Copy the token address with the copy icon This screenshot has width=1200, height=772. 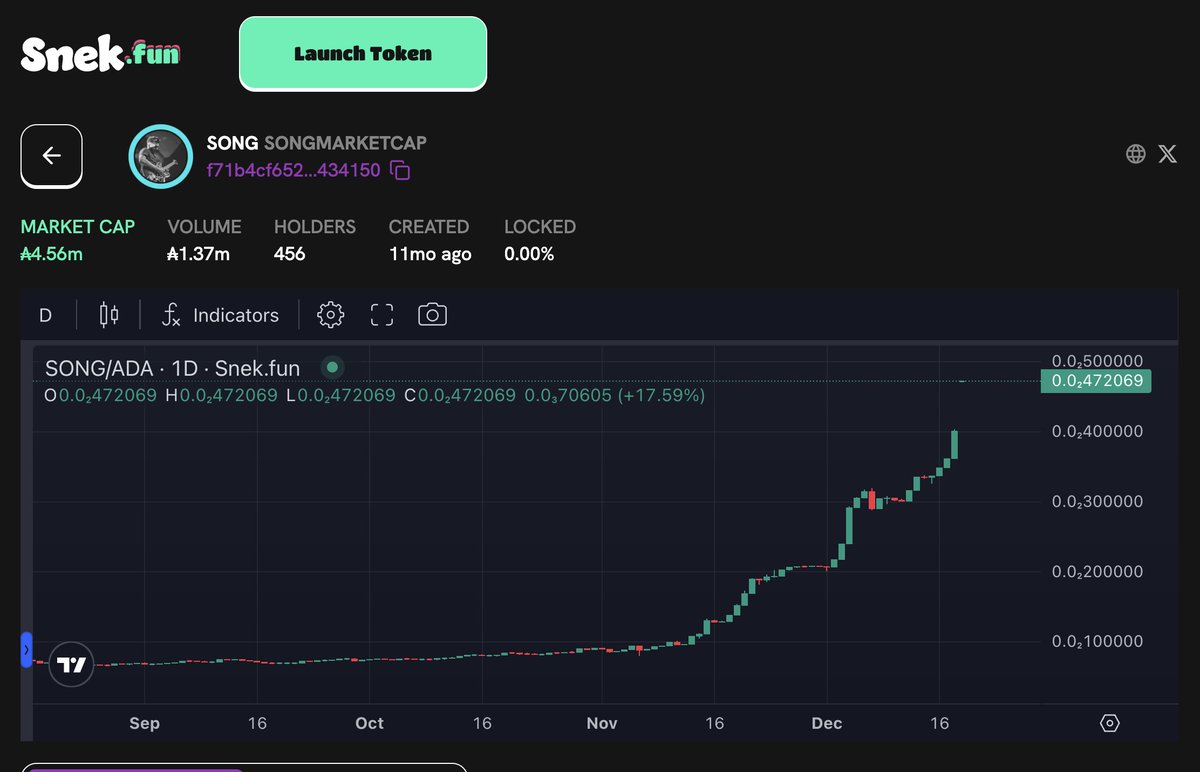(400, 170)
